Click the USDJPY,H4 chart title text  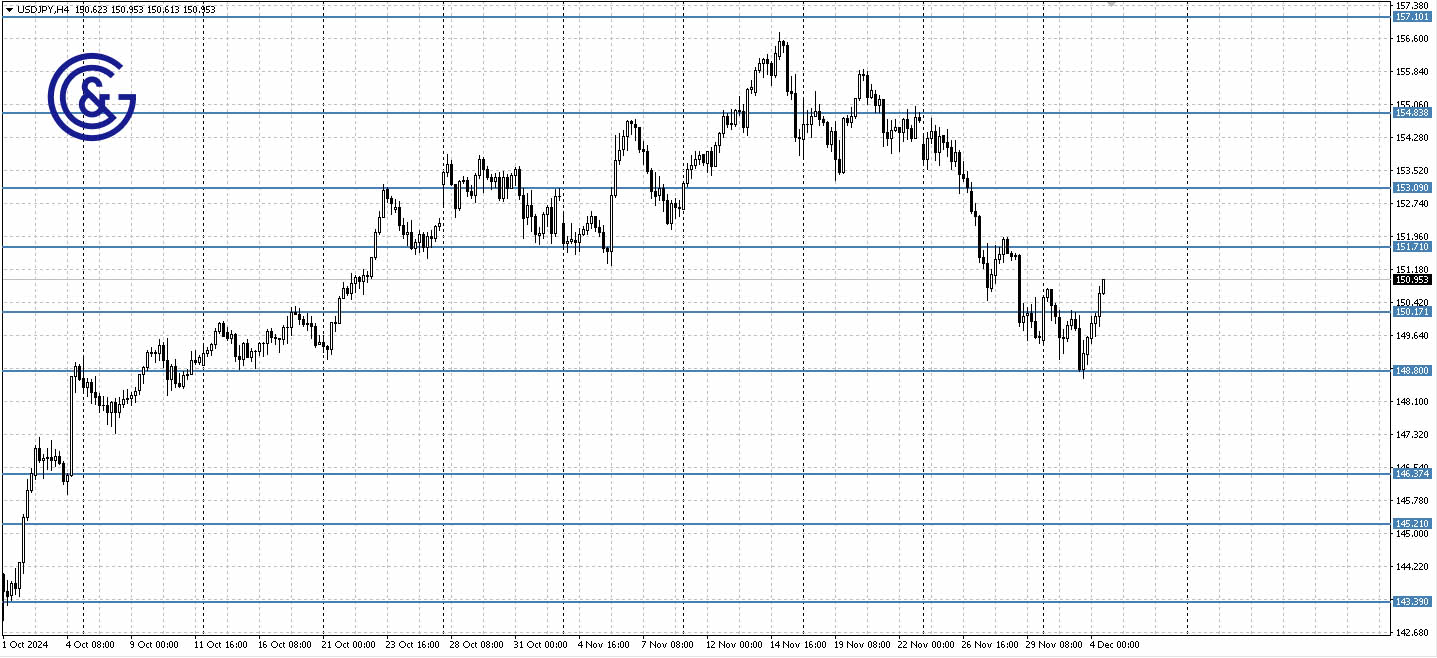[43, 9]
